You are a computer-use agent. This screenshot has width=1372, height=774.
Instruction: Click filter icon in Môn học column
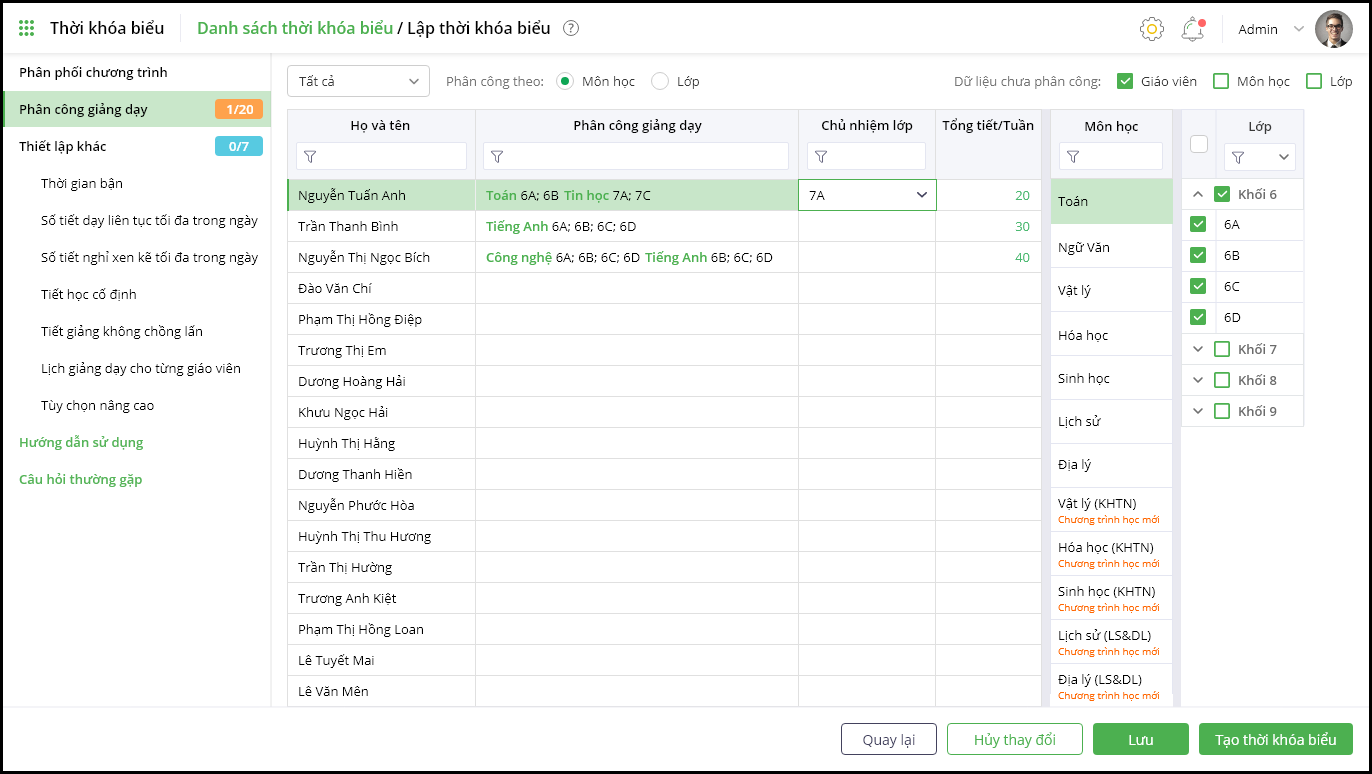[x=1074, y=157]
